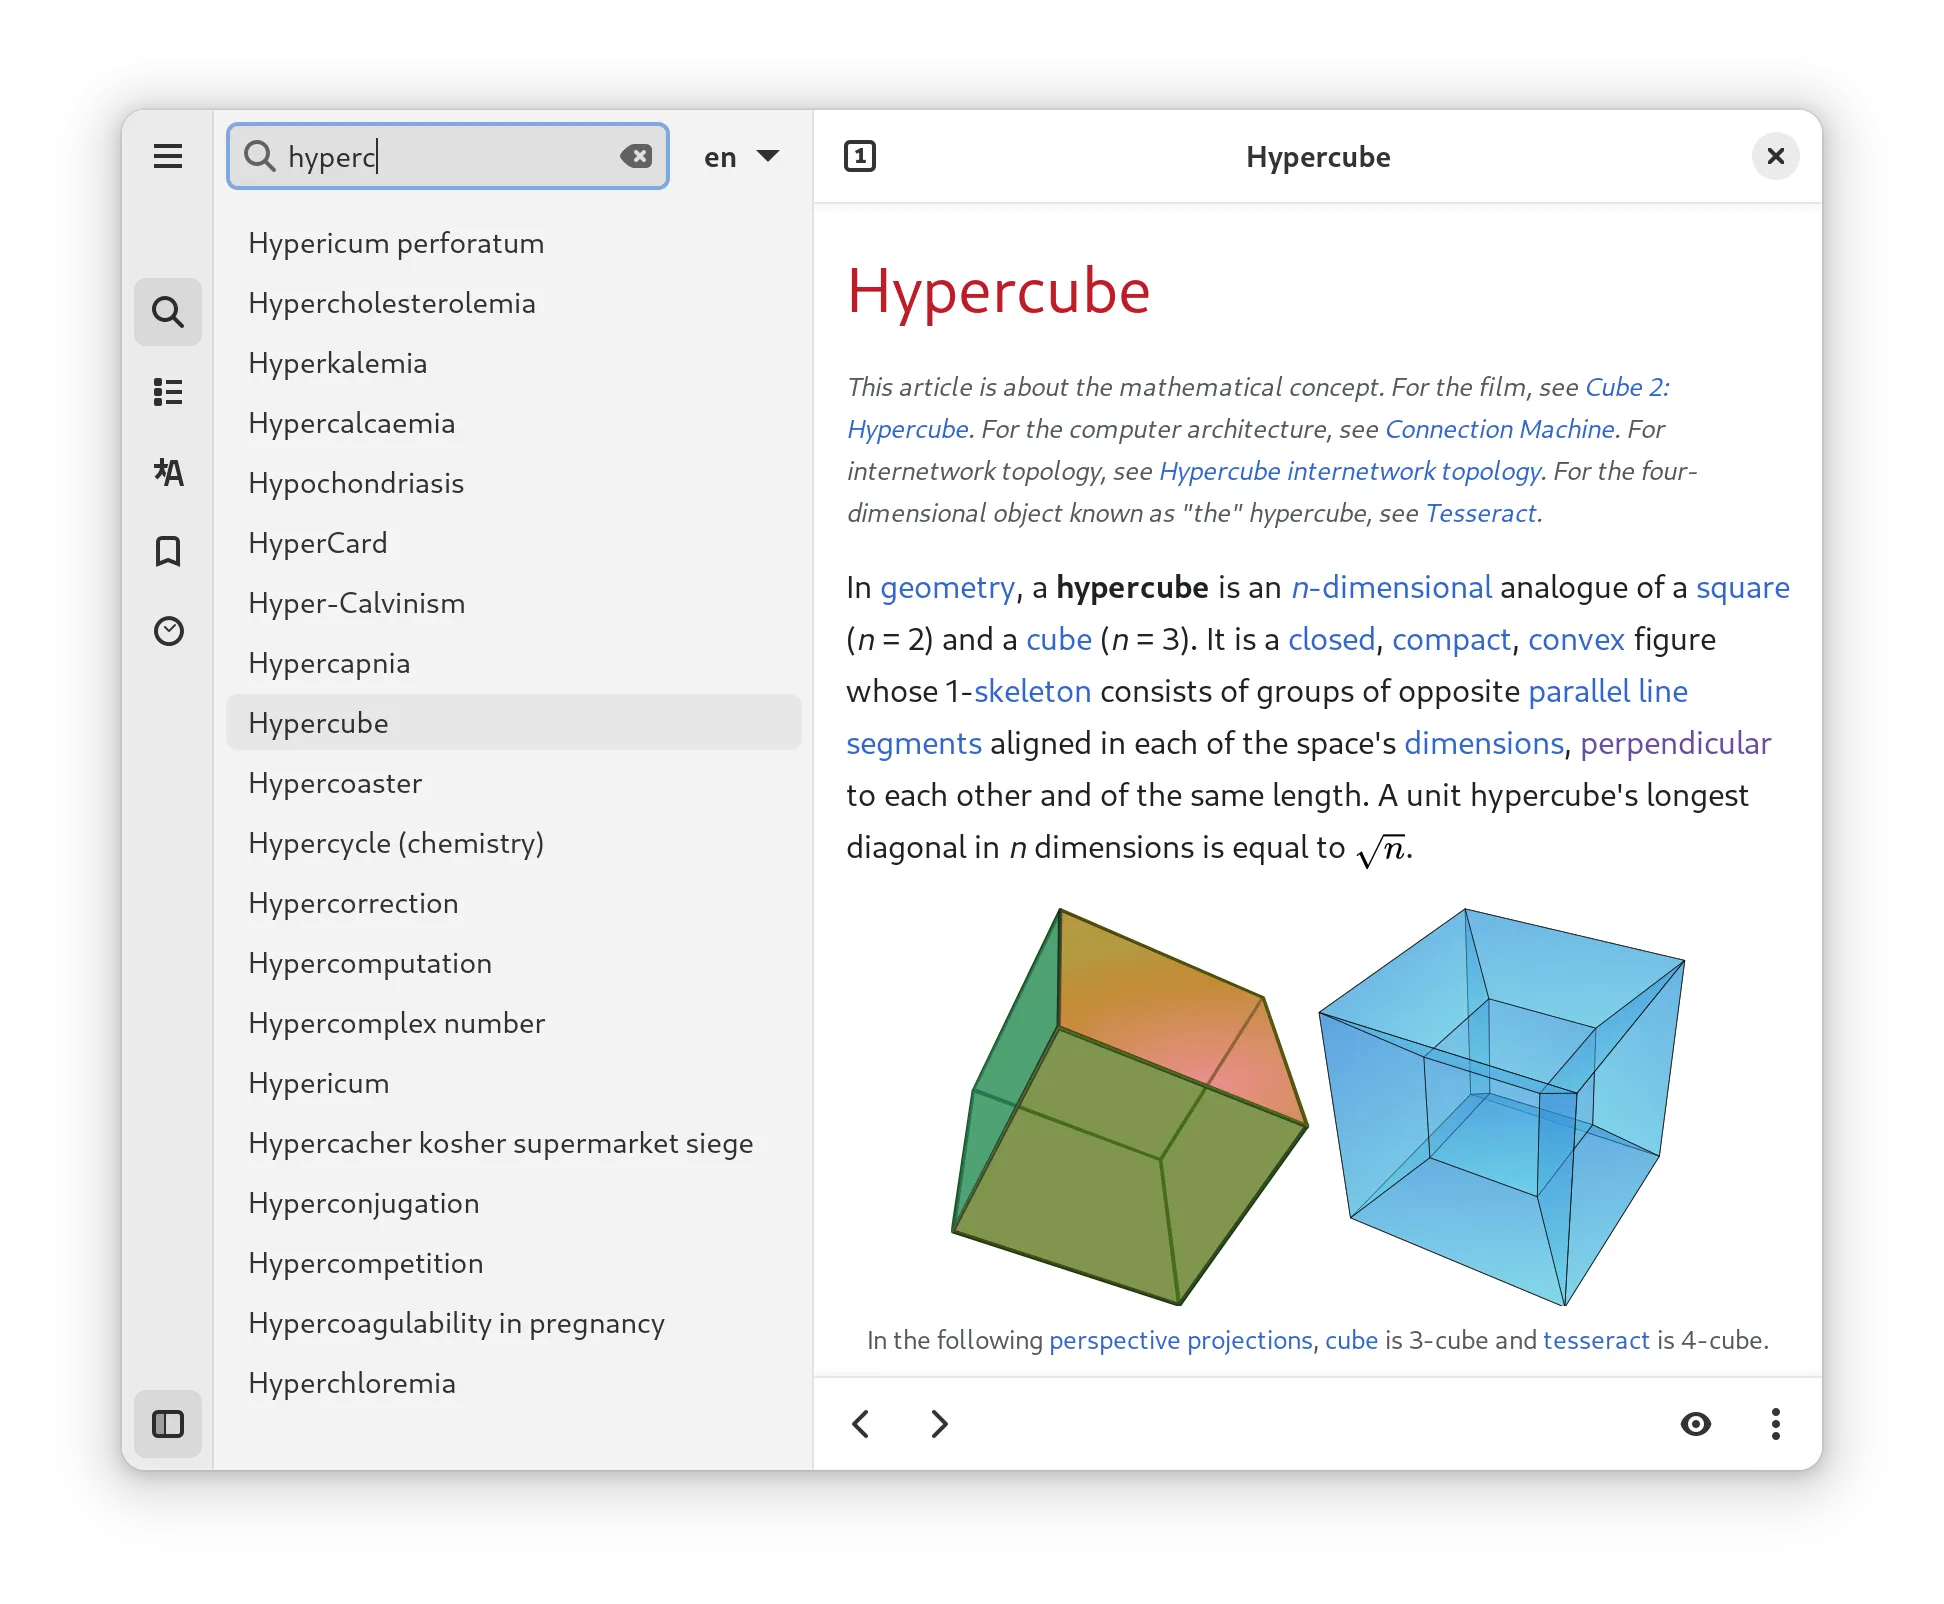Open the tab counter button
1944x1604 pixels.
point(860,156)
